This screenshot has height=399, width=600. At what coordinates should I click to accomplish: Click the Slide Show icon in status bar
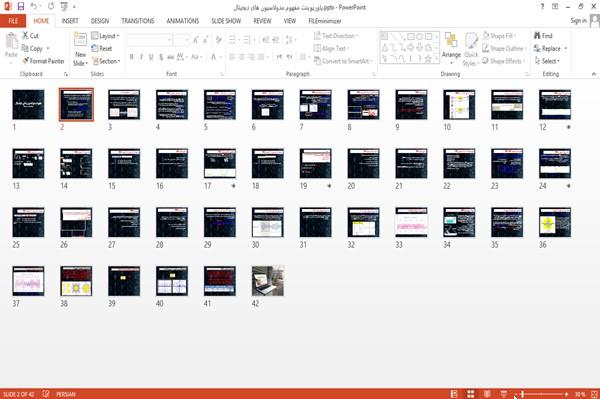pyautogui.click(x=504, y=394)
